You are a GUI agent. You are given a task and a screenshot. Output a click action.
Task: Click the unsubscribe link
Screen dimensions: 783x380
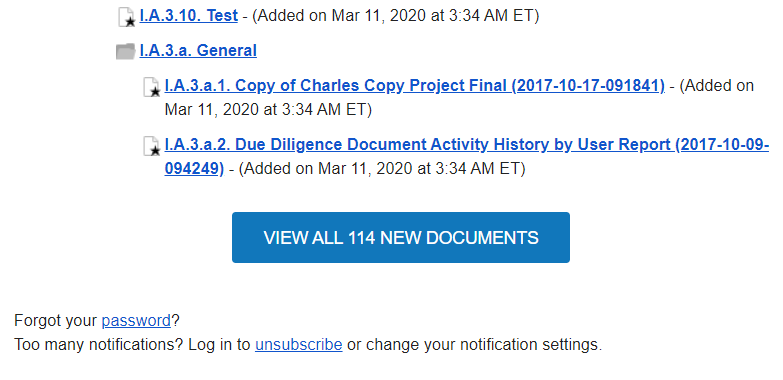(x=299, y=345)
